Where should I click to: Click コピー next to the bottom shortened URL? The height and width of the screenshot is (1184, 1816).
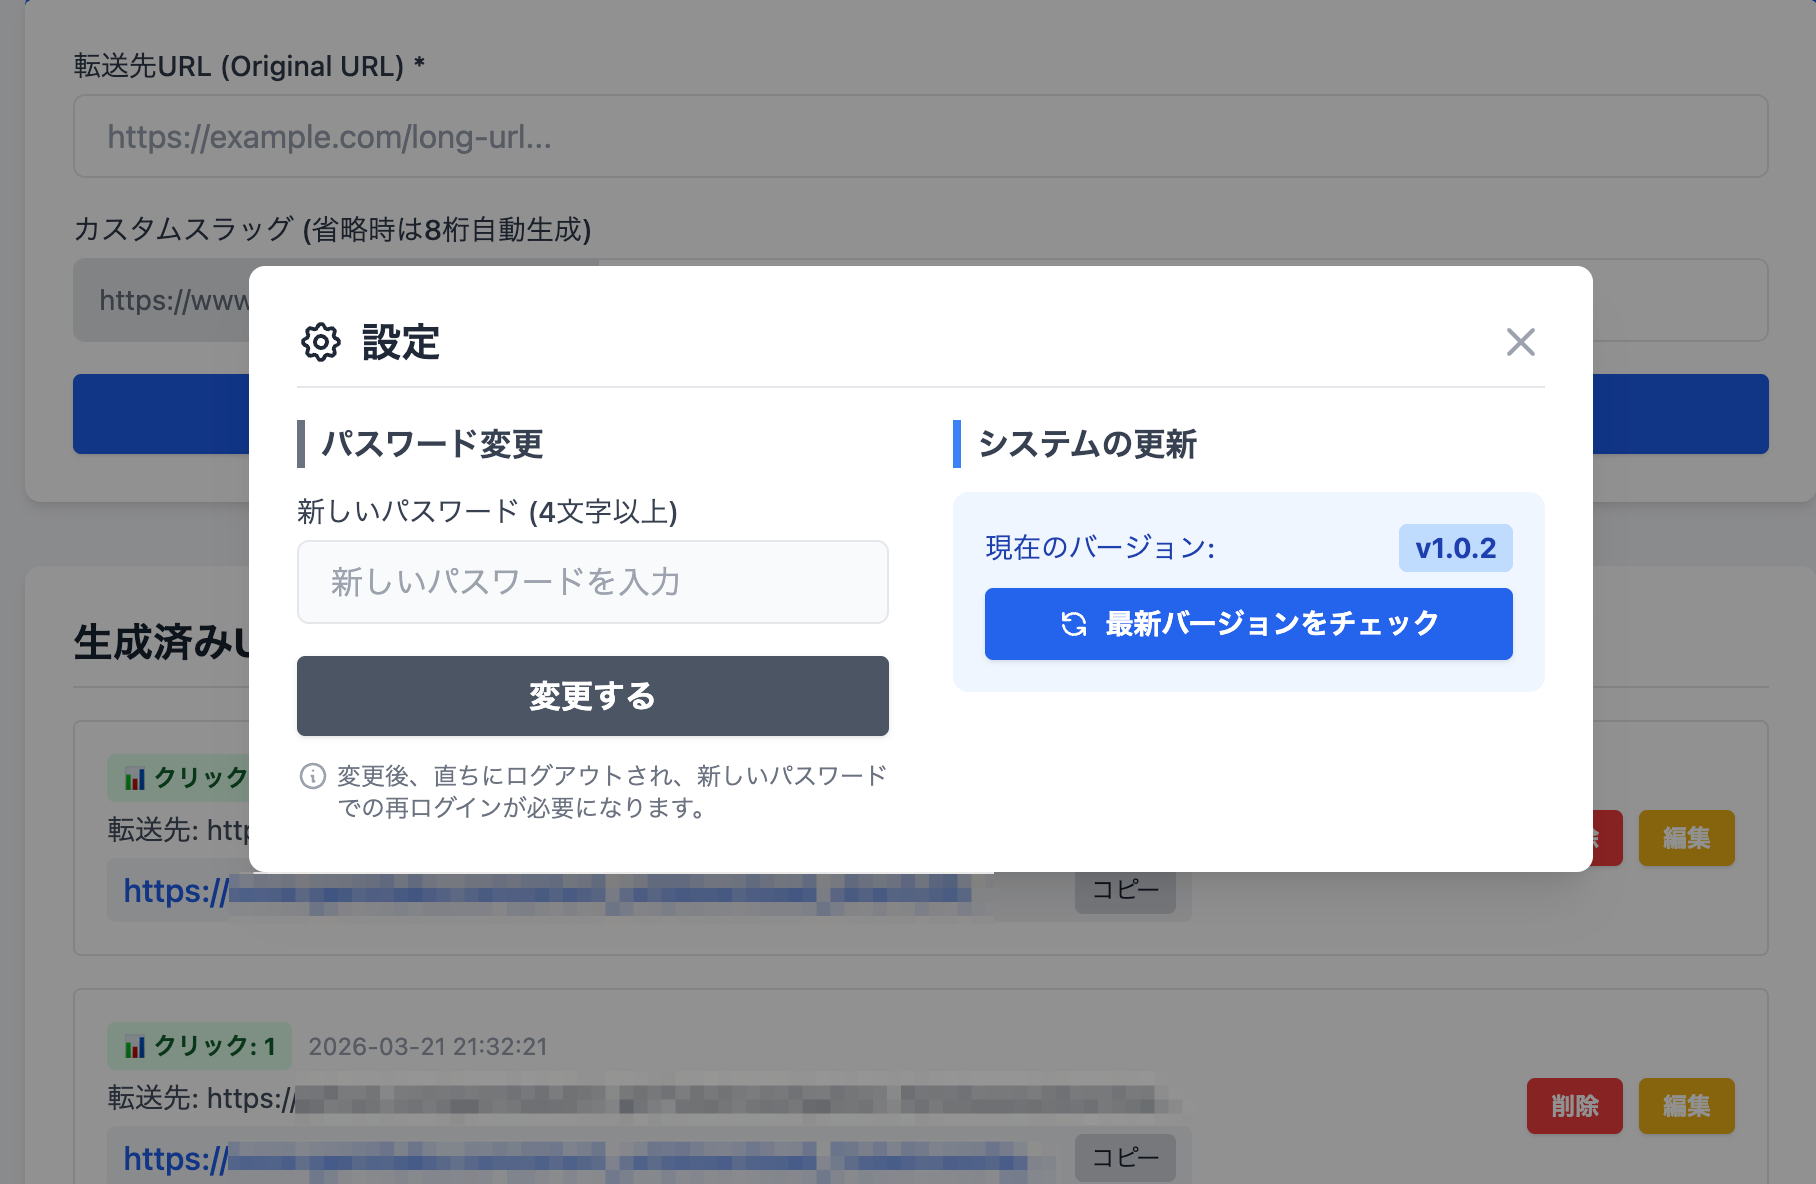pos(1125,1157)
